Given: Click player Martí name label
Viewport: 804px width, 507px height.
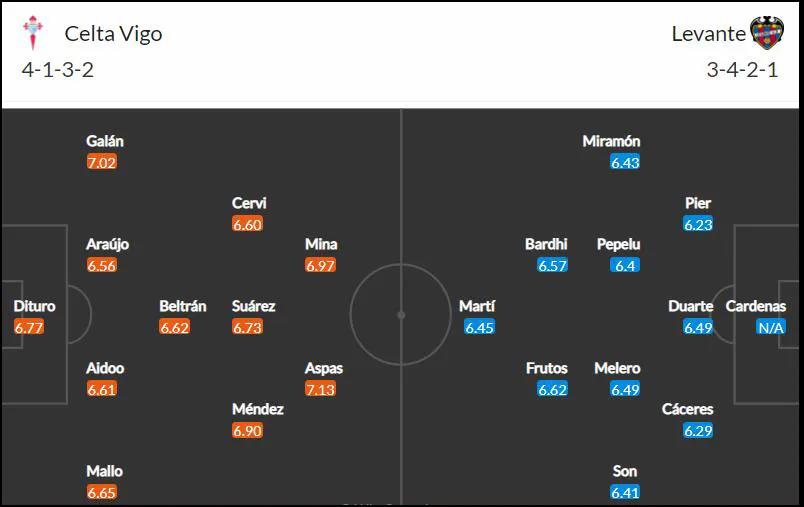Looking at the screenshot, I should coord(476,306).
